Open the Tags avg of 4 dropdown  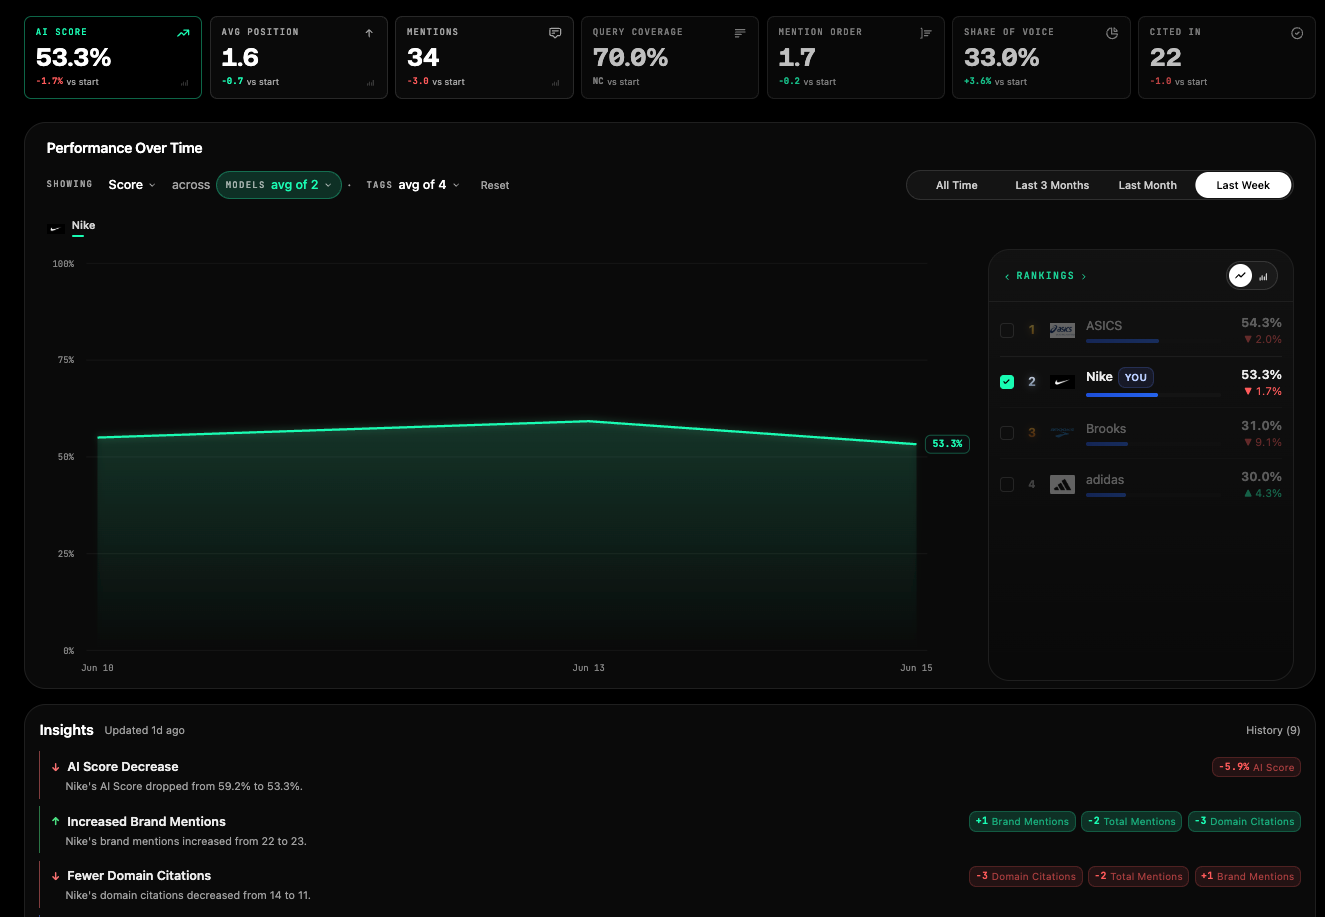click(x=413, y=185)
